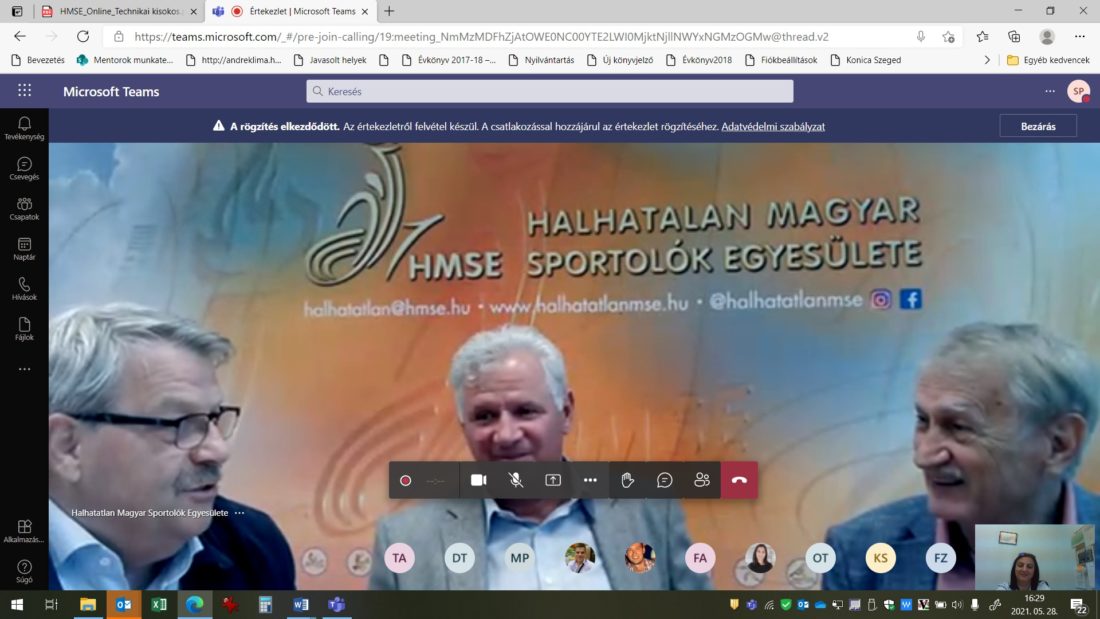The height and width of the screenshot is (619, 1100).
Task: Hang up the call
Action: coord(739,480)
